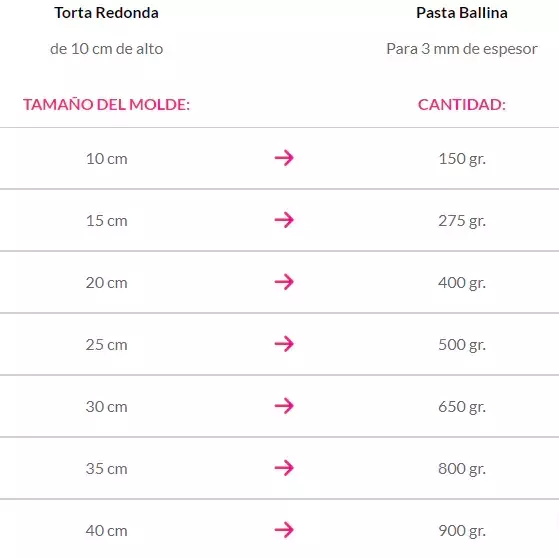The width and height of the screenshot is (559, 558).
Task: Select the 150 gr. quantity cell
Action: (462, 159)
